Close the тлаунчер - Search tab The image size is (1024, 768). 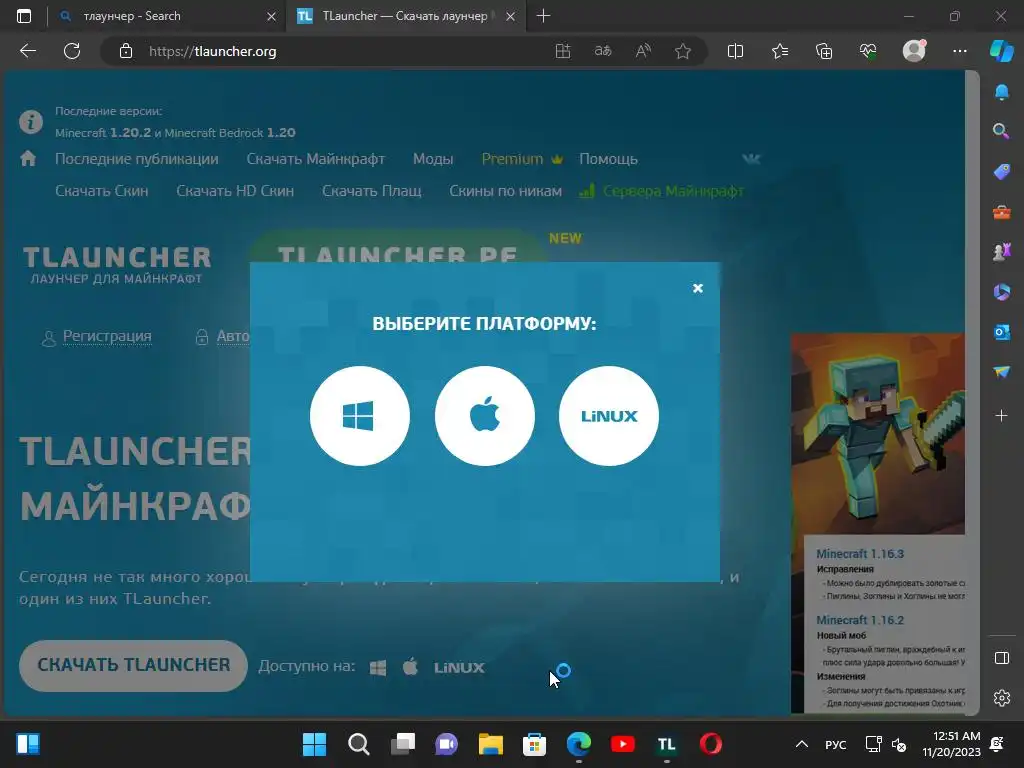(272, 16)
